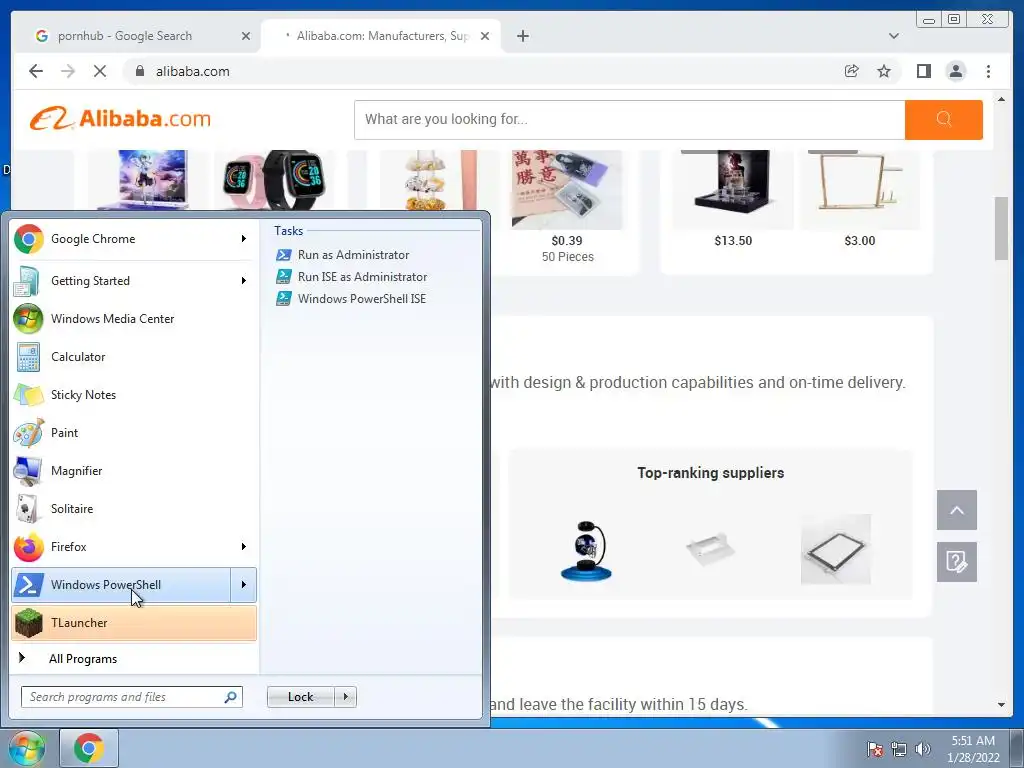
Task: Open volume speaker icon in tray
Action: pos(923,749)
